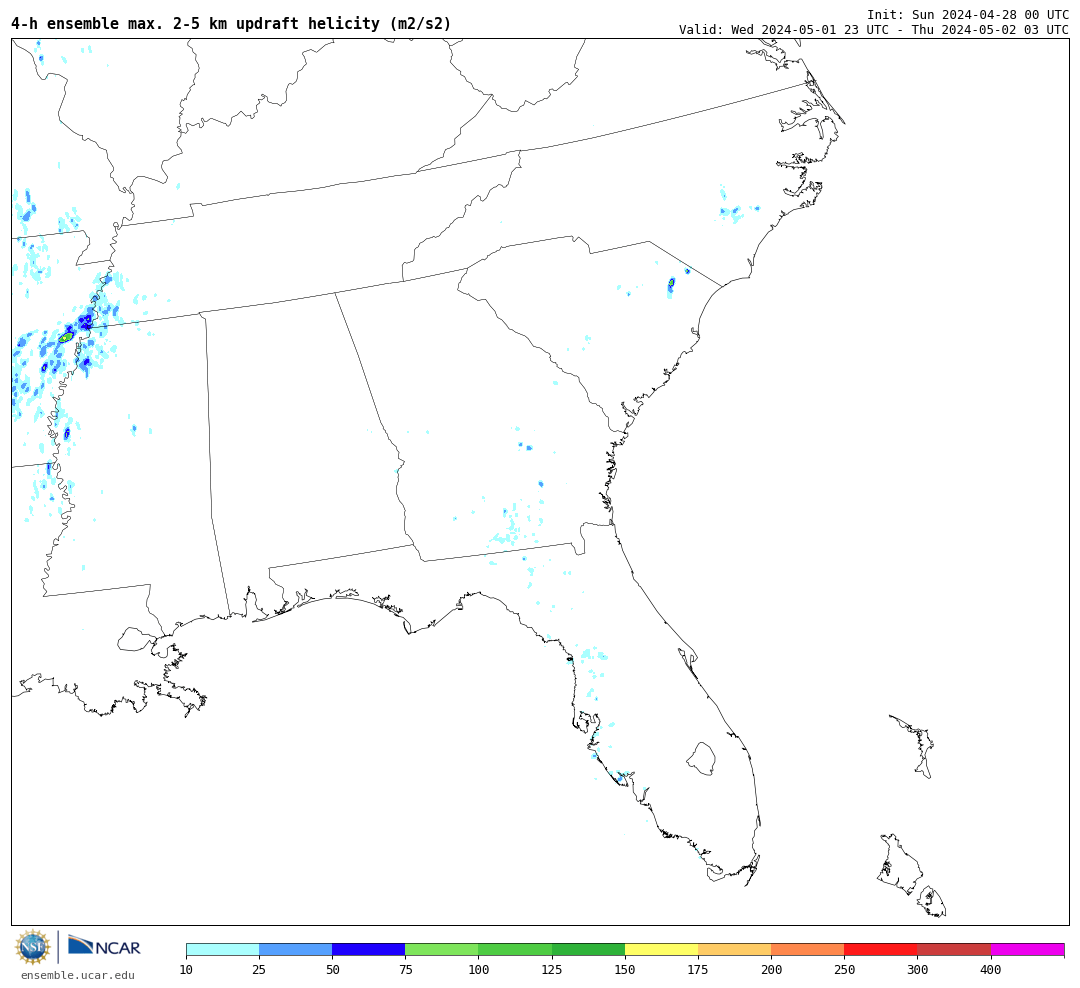Click the light blue 25-50 color swatch
Image resolution: width=1080 pixels, height=988 pixels.
click(295, 950)
